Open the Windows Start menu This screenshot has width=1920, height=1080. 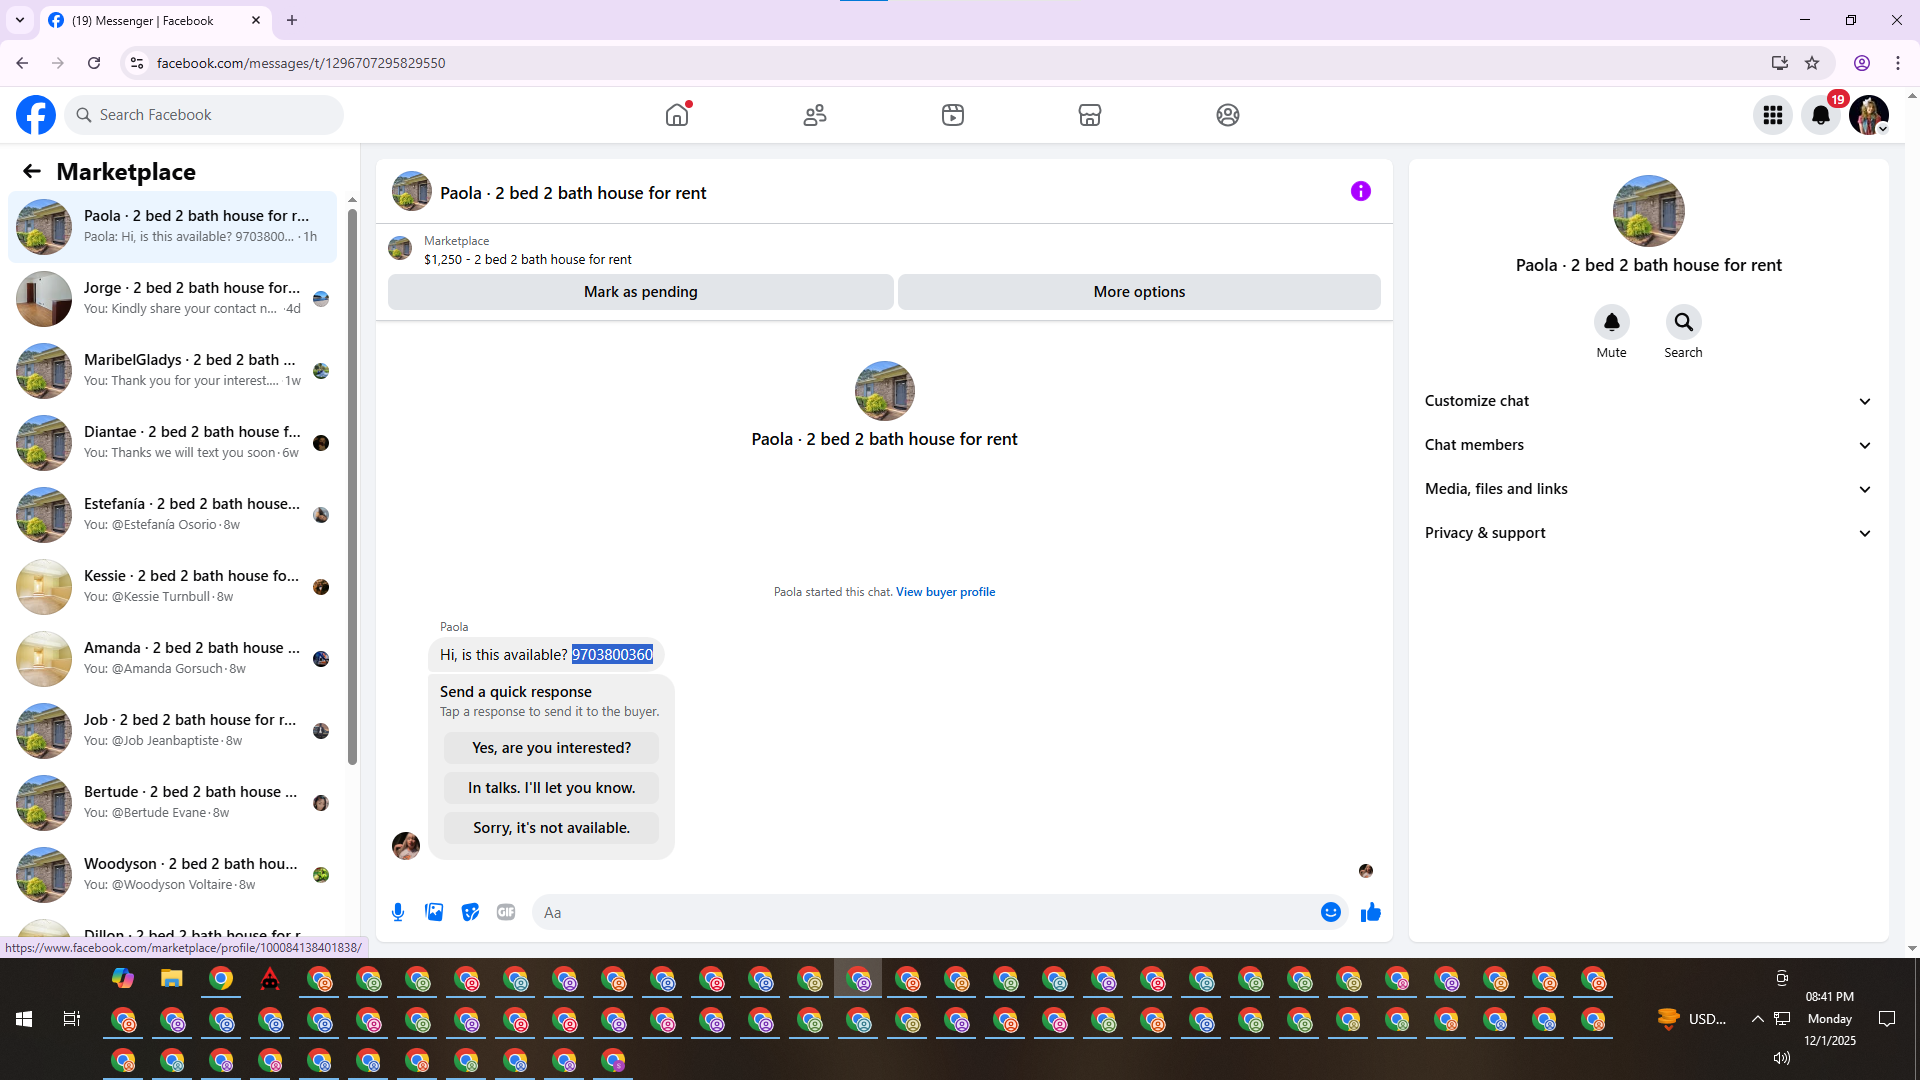click(24, 1019)
